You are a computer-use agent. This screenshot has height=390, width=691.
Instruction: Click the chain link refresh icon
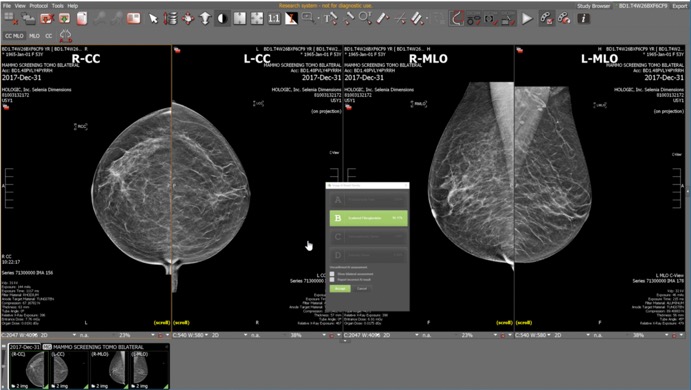point(564,19)
